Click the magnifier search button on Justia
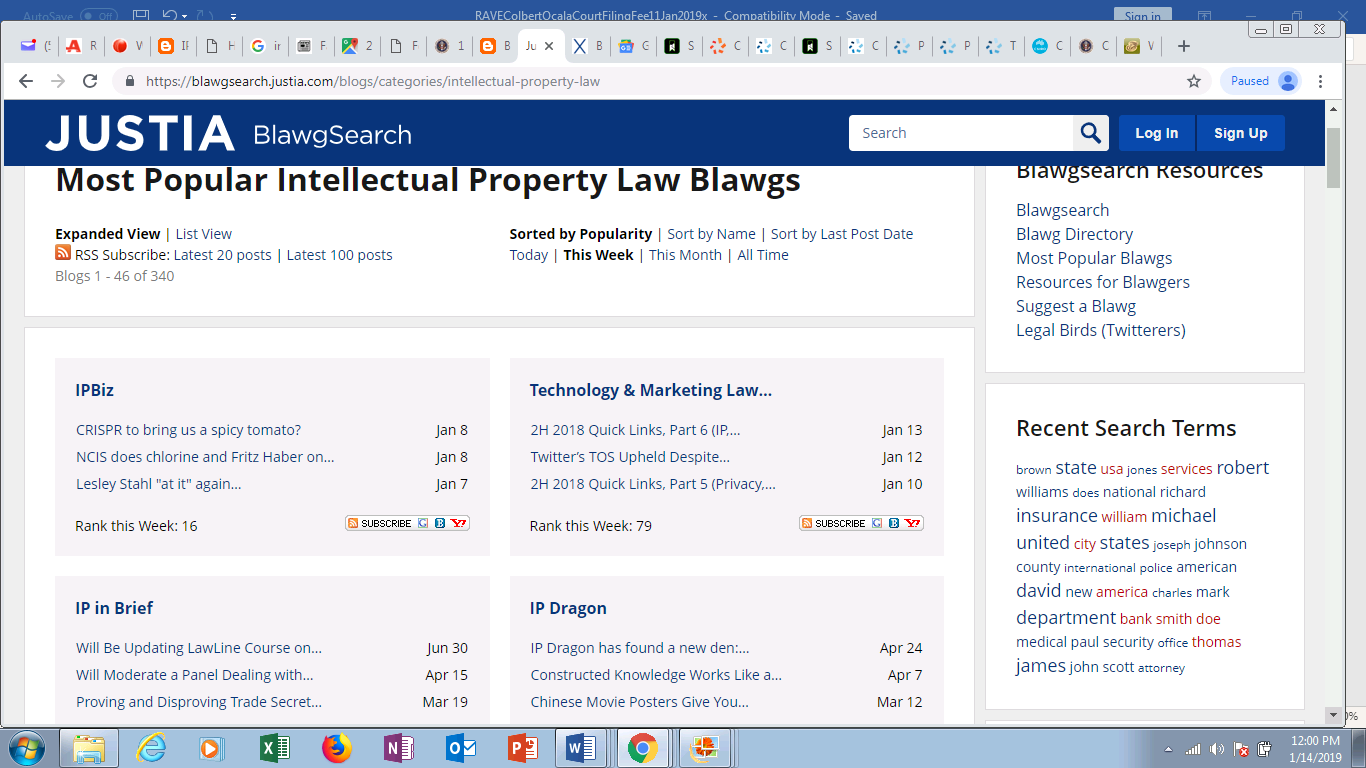Screen dimensions: 1366x768 point(1090,133)
